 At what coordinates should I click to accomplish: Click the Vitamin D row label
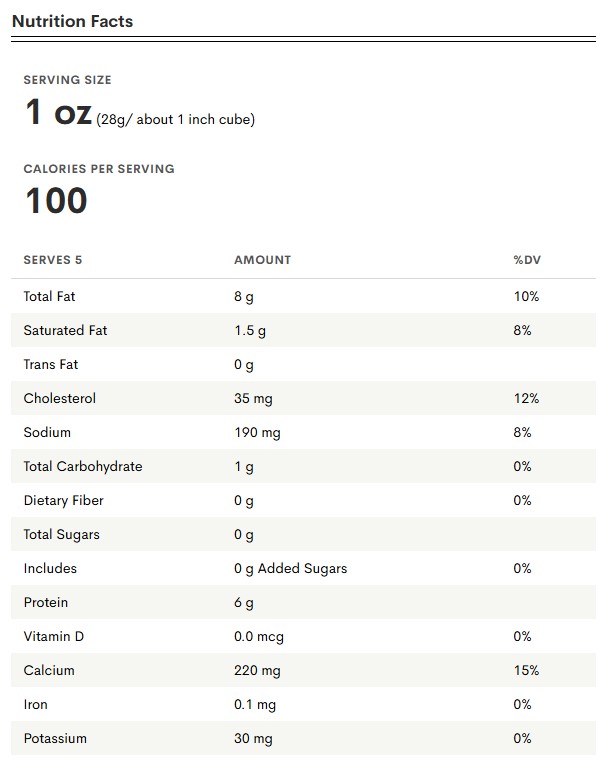coord(54,637)
